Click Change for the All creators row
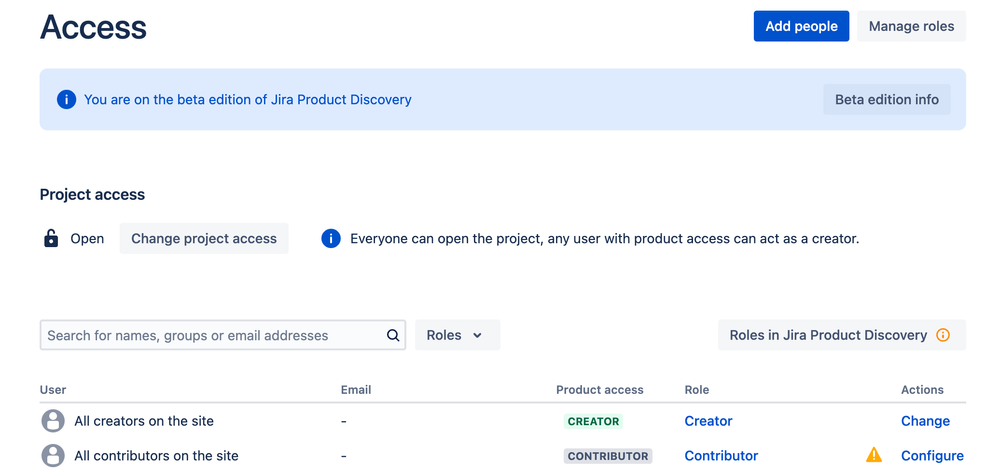 point(925,421)
